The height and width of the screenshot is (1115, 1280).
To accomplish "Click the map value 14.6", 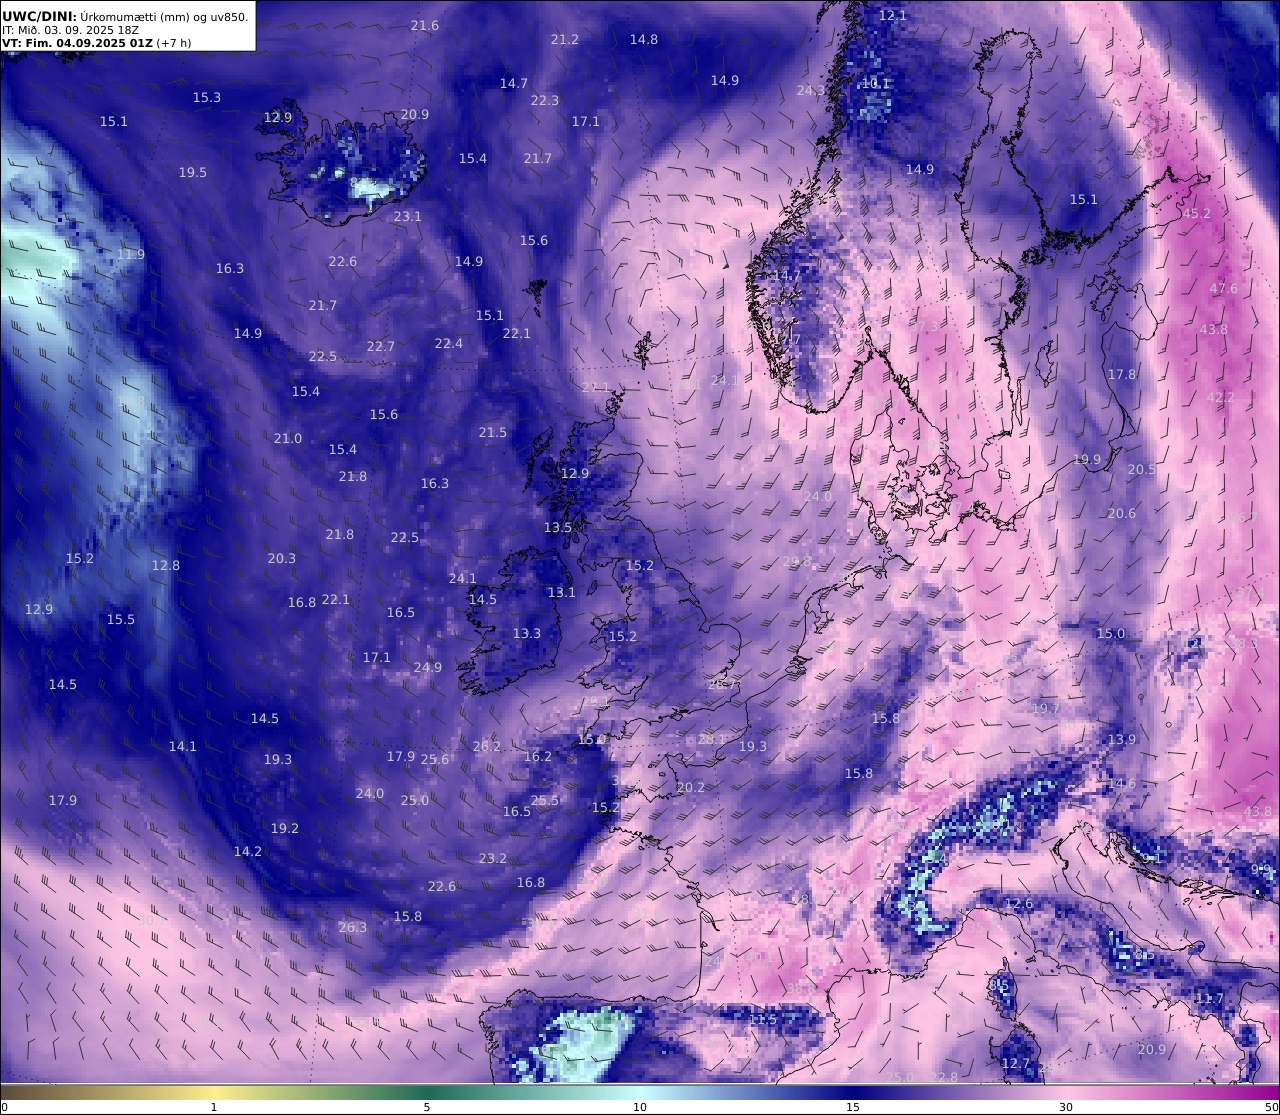I will 1122,783.
